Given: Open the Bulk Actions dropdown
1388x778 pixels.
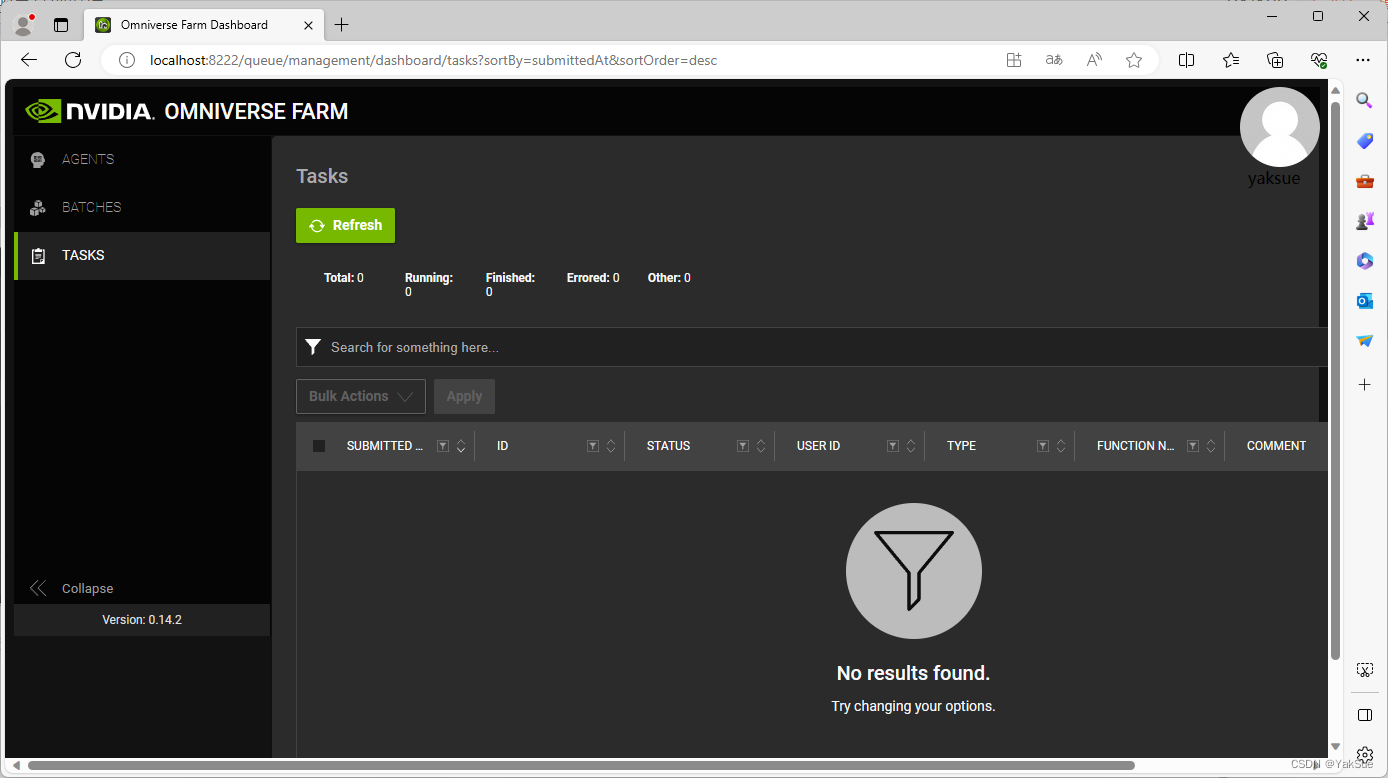Looking at the screenshot, I should 361,396.
